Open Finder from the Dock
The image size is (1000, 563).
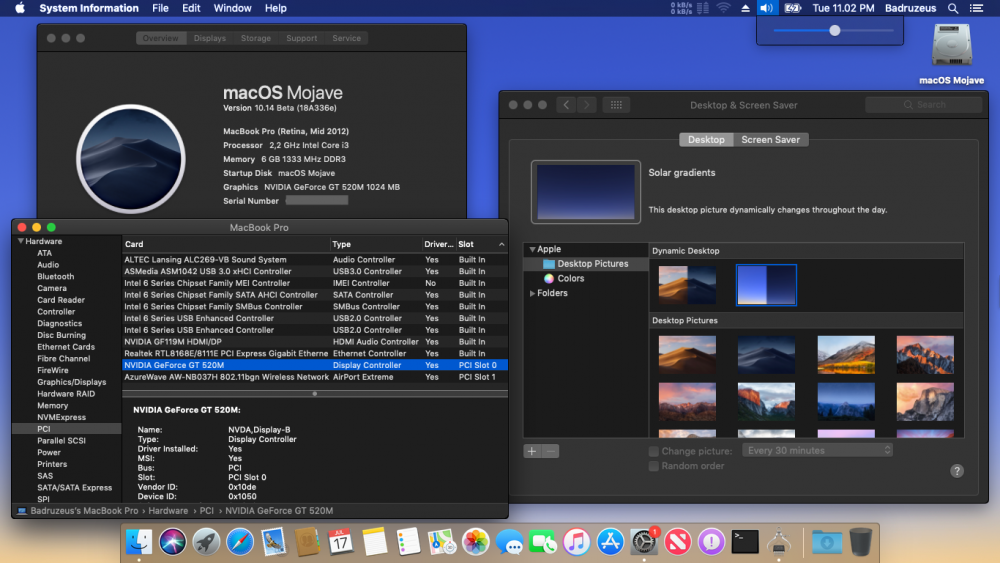(138, 541)
